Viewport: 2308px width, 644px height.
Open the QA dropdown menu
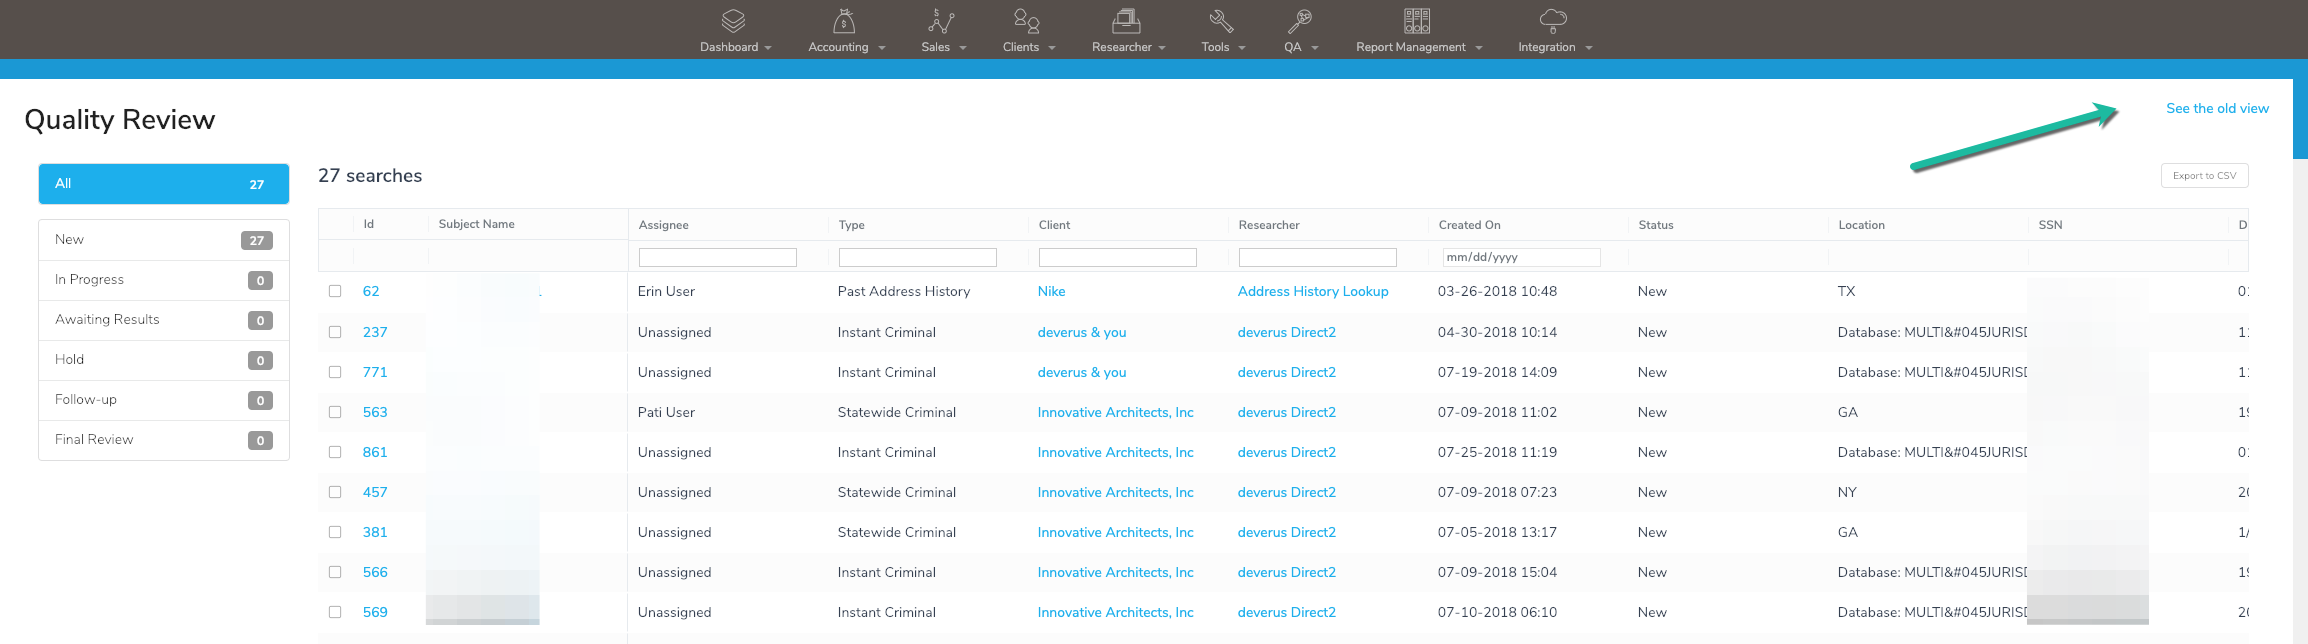click(x=1301, y=47)
